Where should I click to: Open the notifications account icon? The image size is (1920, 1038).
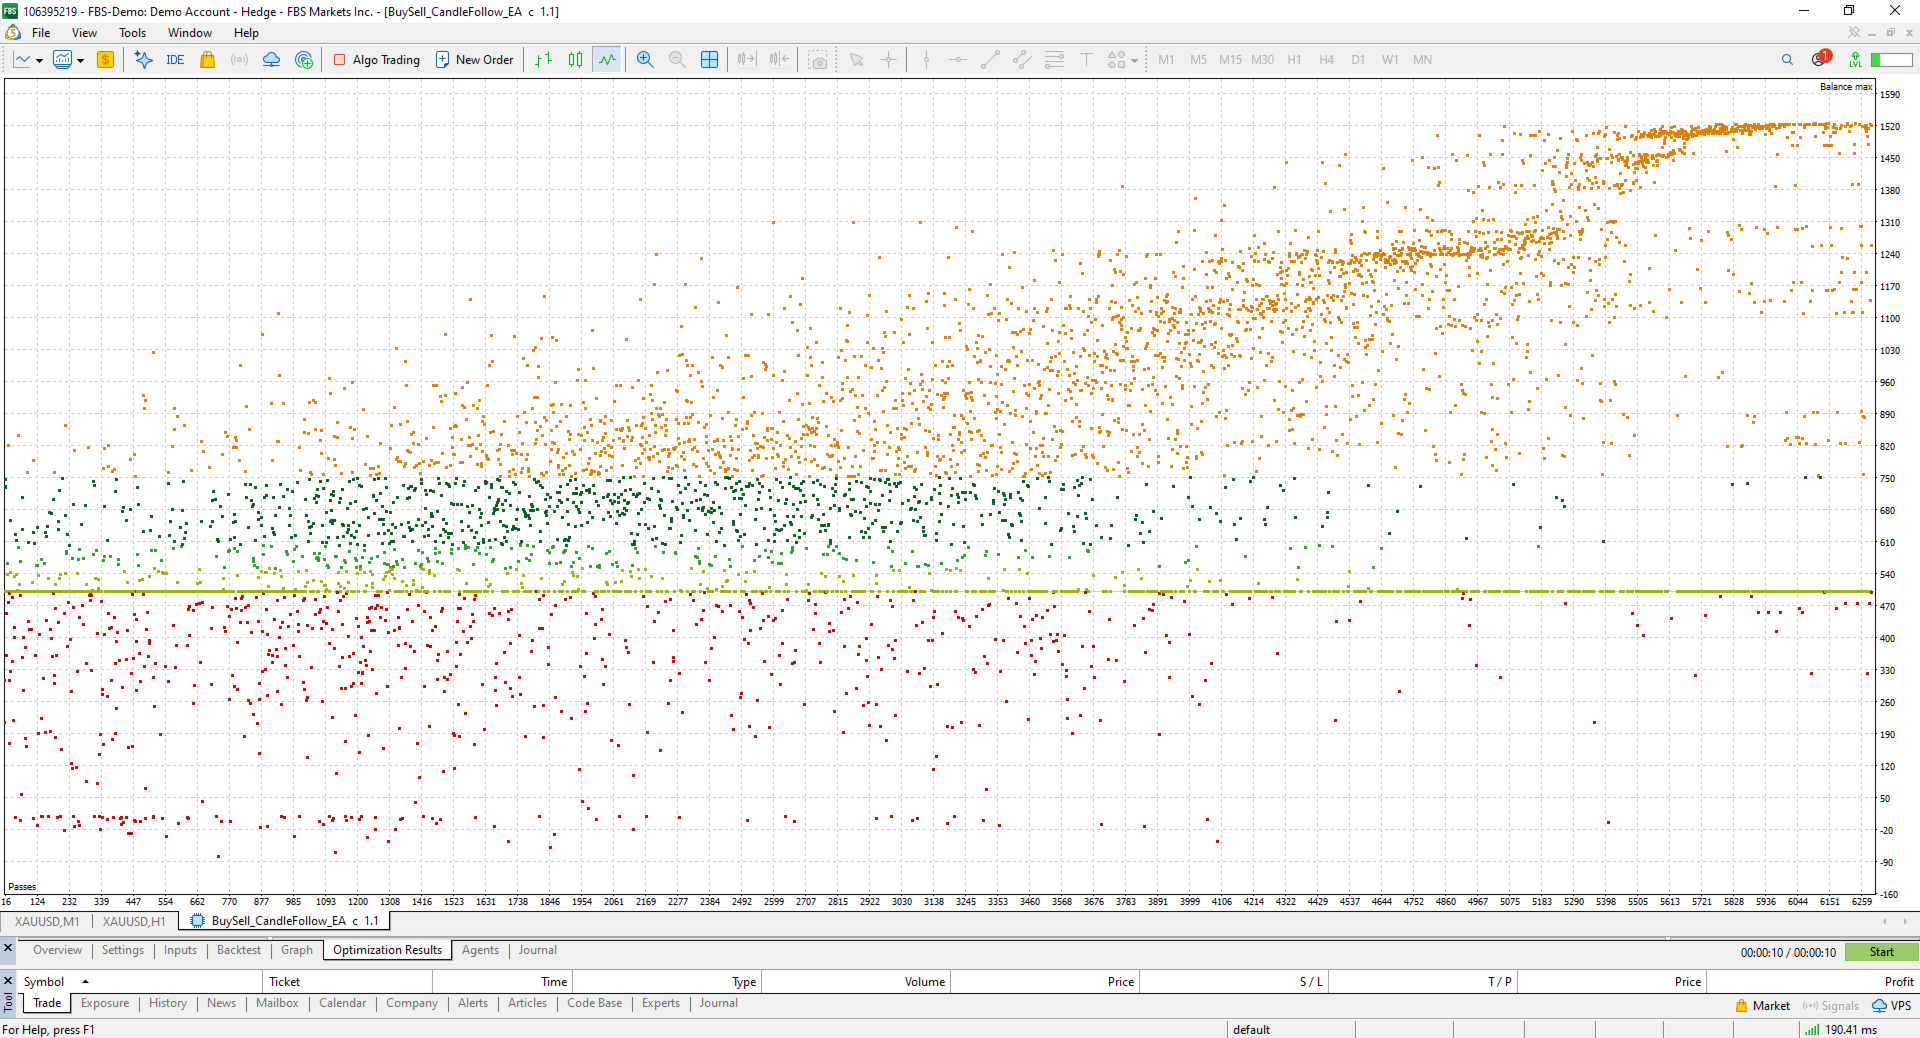point(1820,59)
